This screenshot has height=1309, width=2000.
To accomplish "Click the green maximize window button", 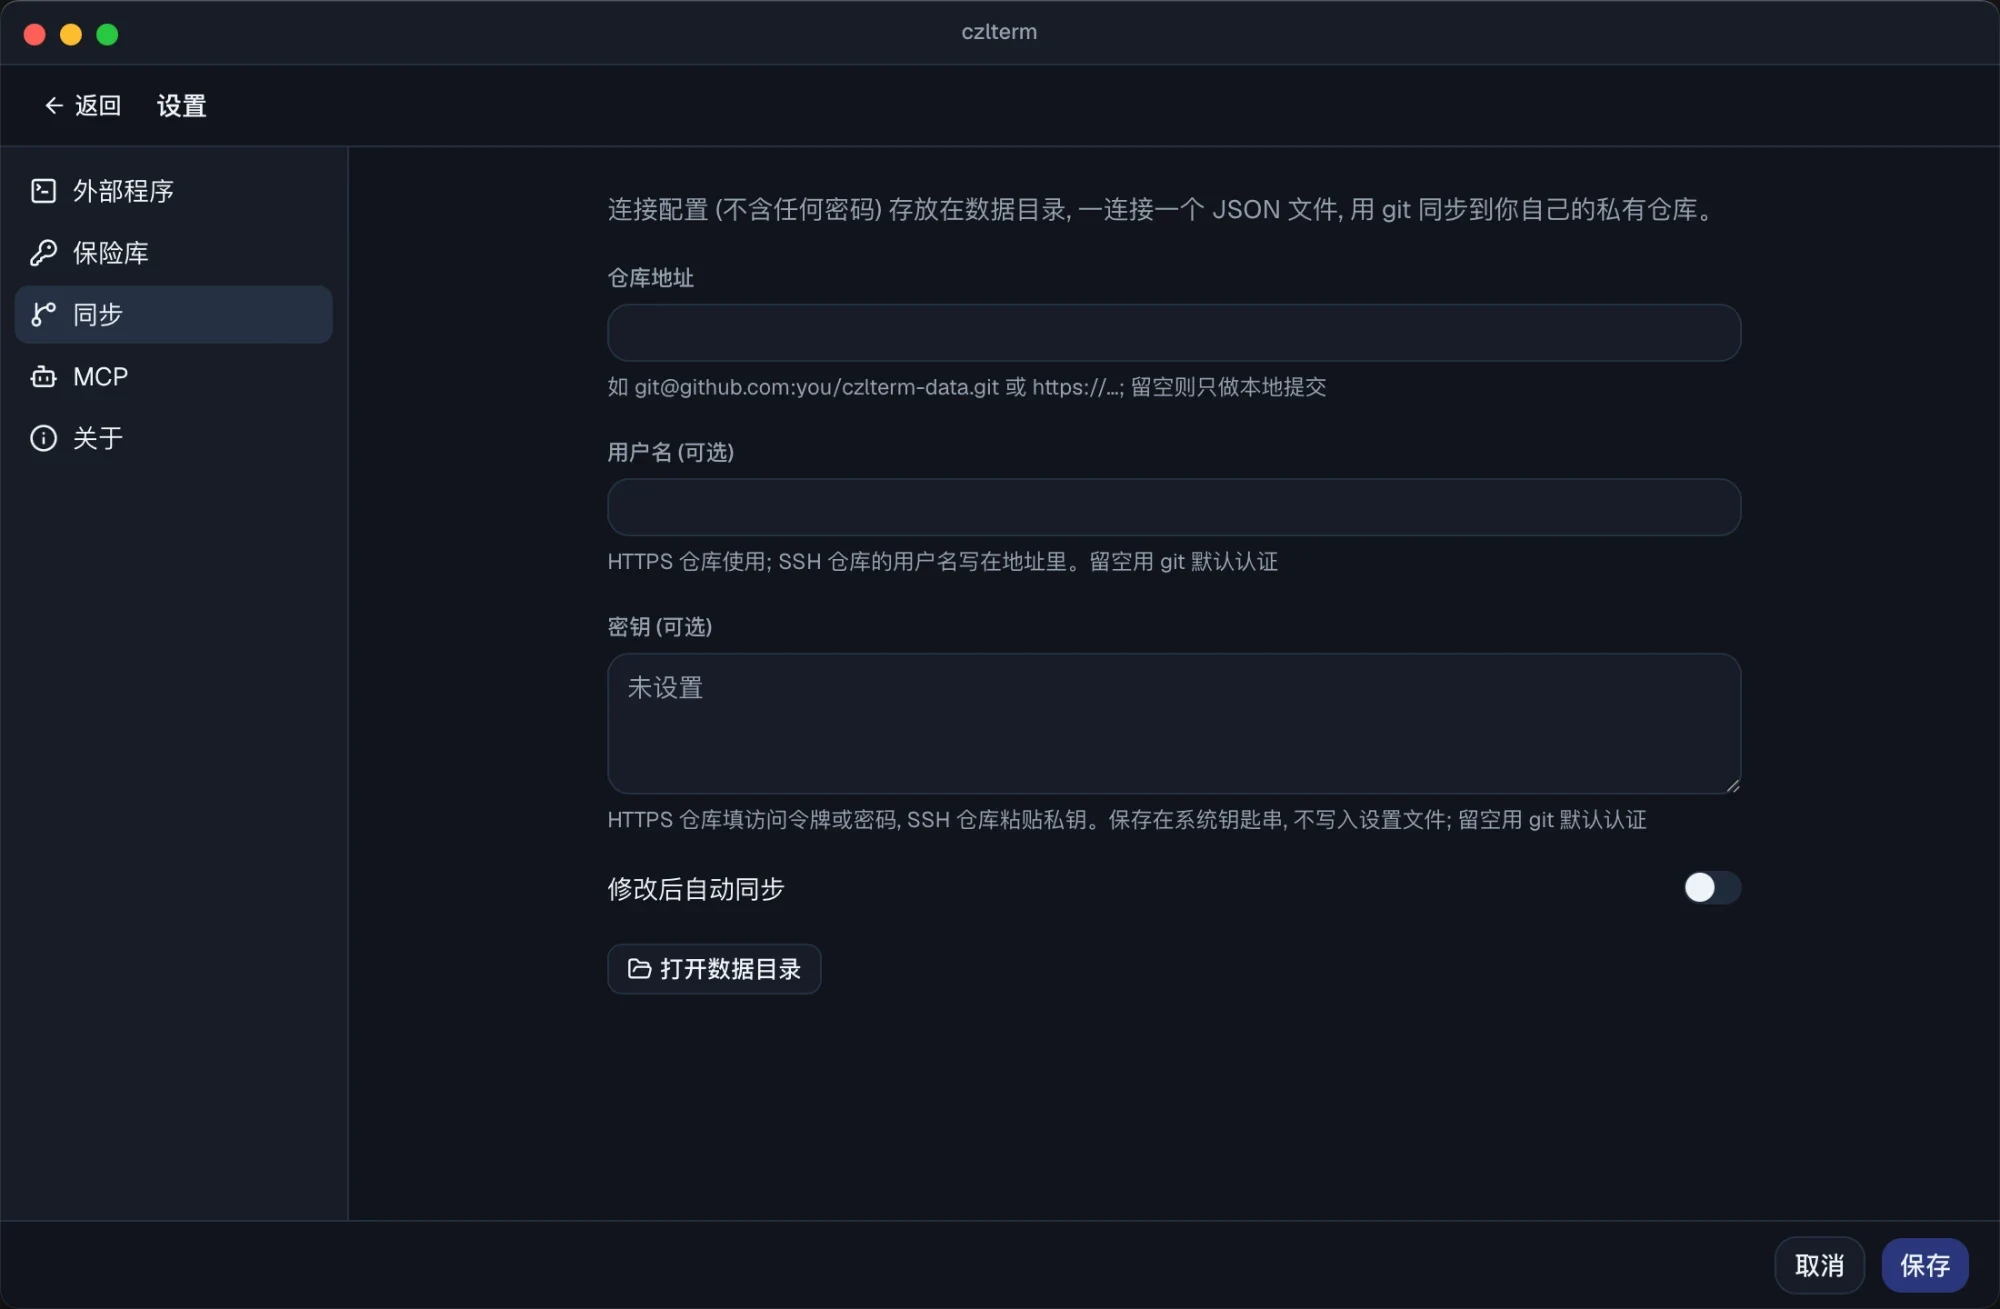I will tap(107, 34).
